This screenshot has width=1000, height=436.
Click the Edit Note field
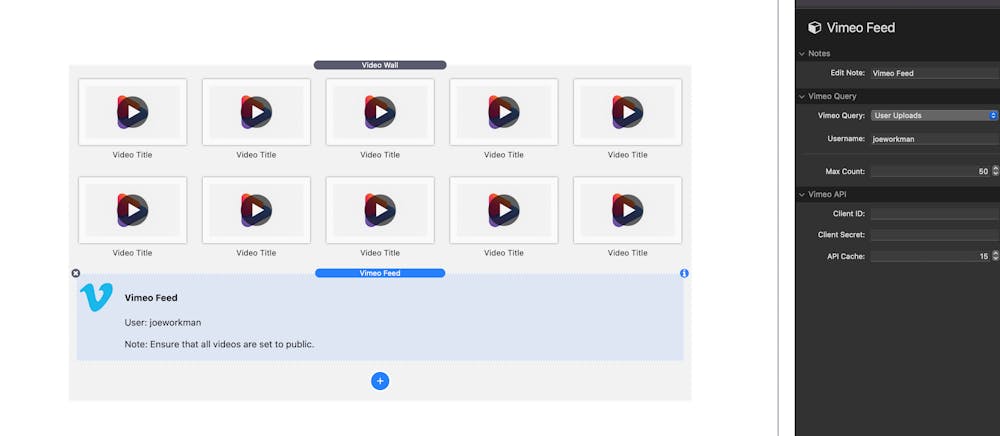coord(935,73)
